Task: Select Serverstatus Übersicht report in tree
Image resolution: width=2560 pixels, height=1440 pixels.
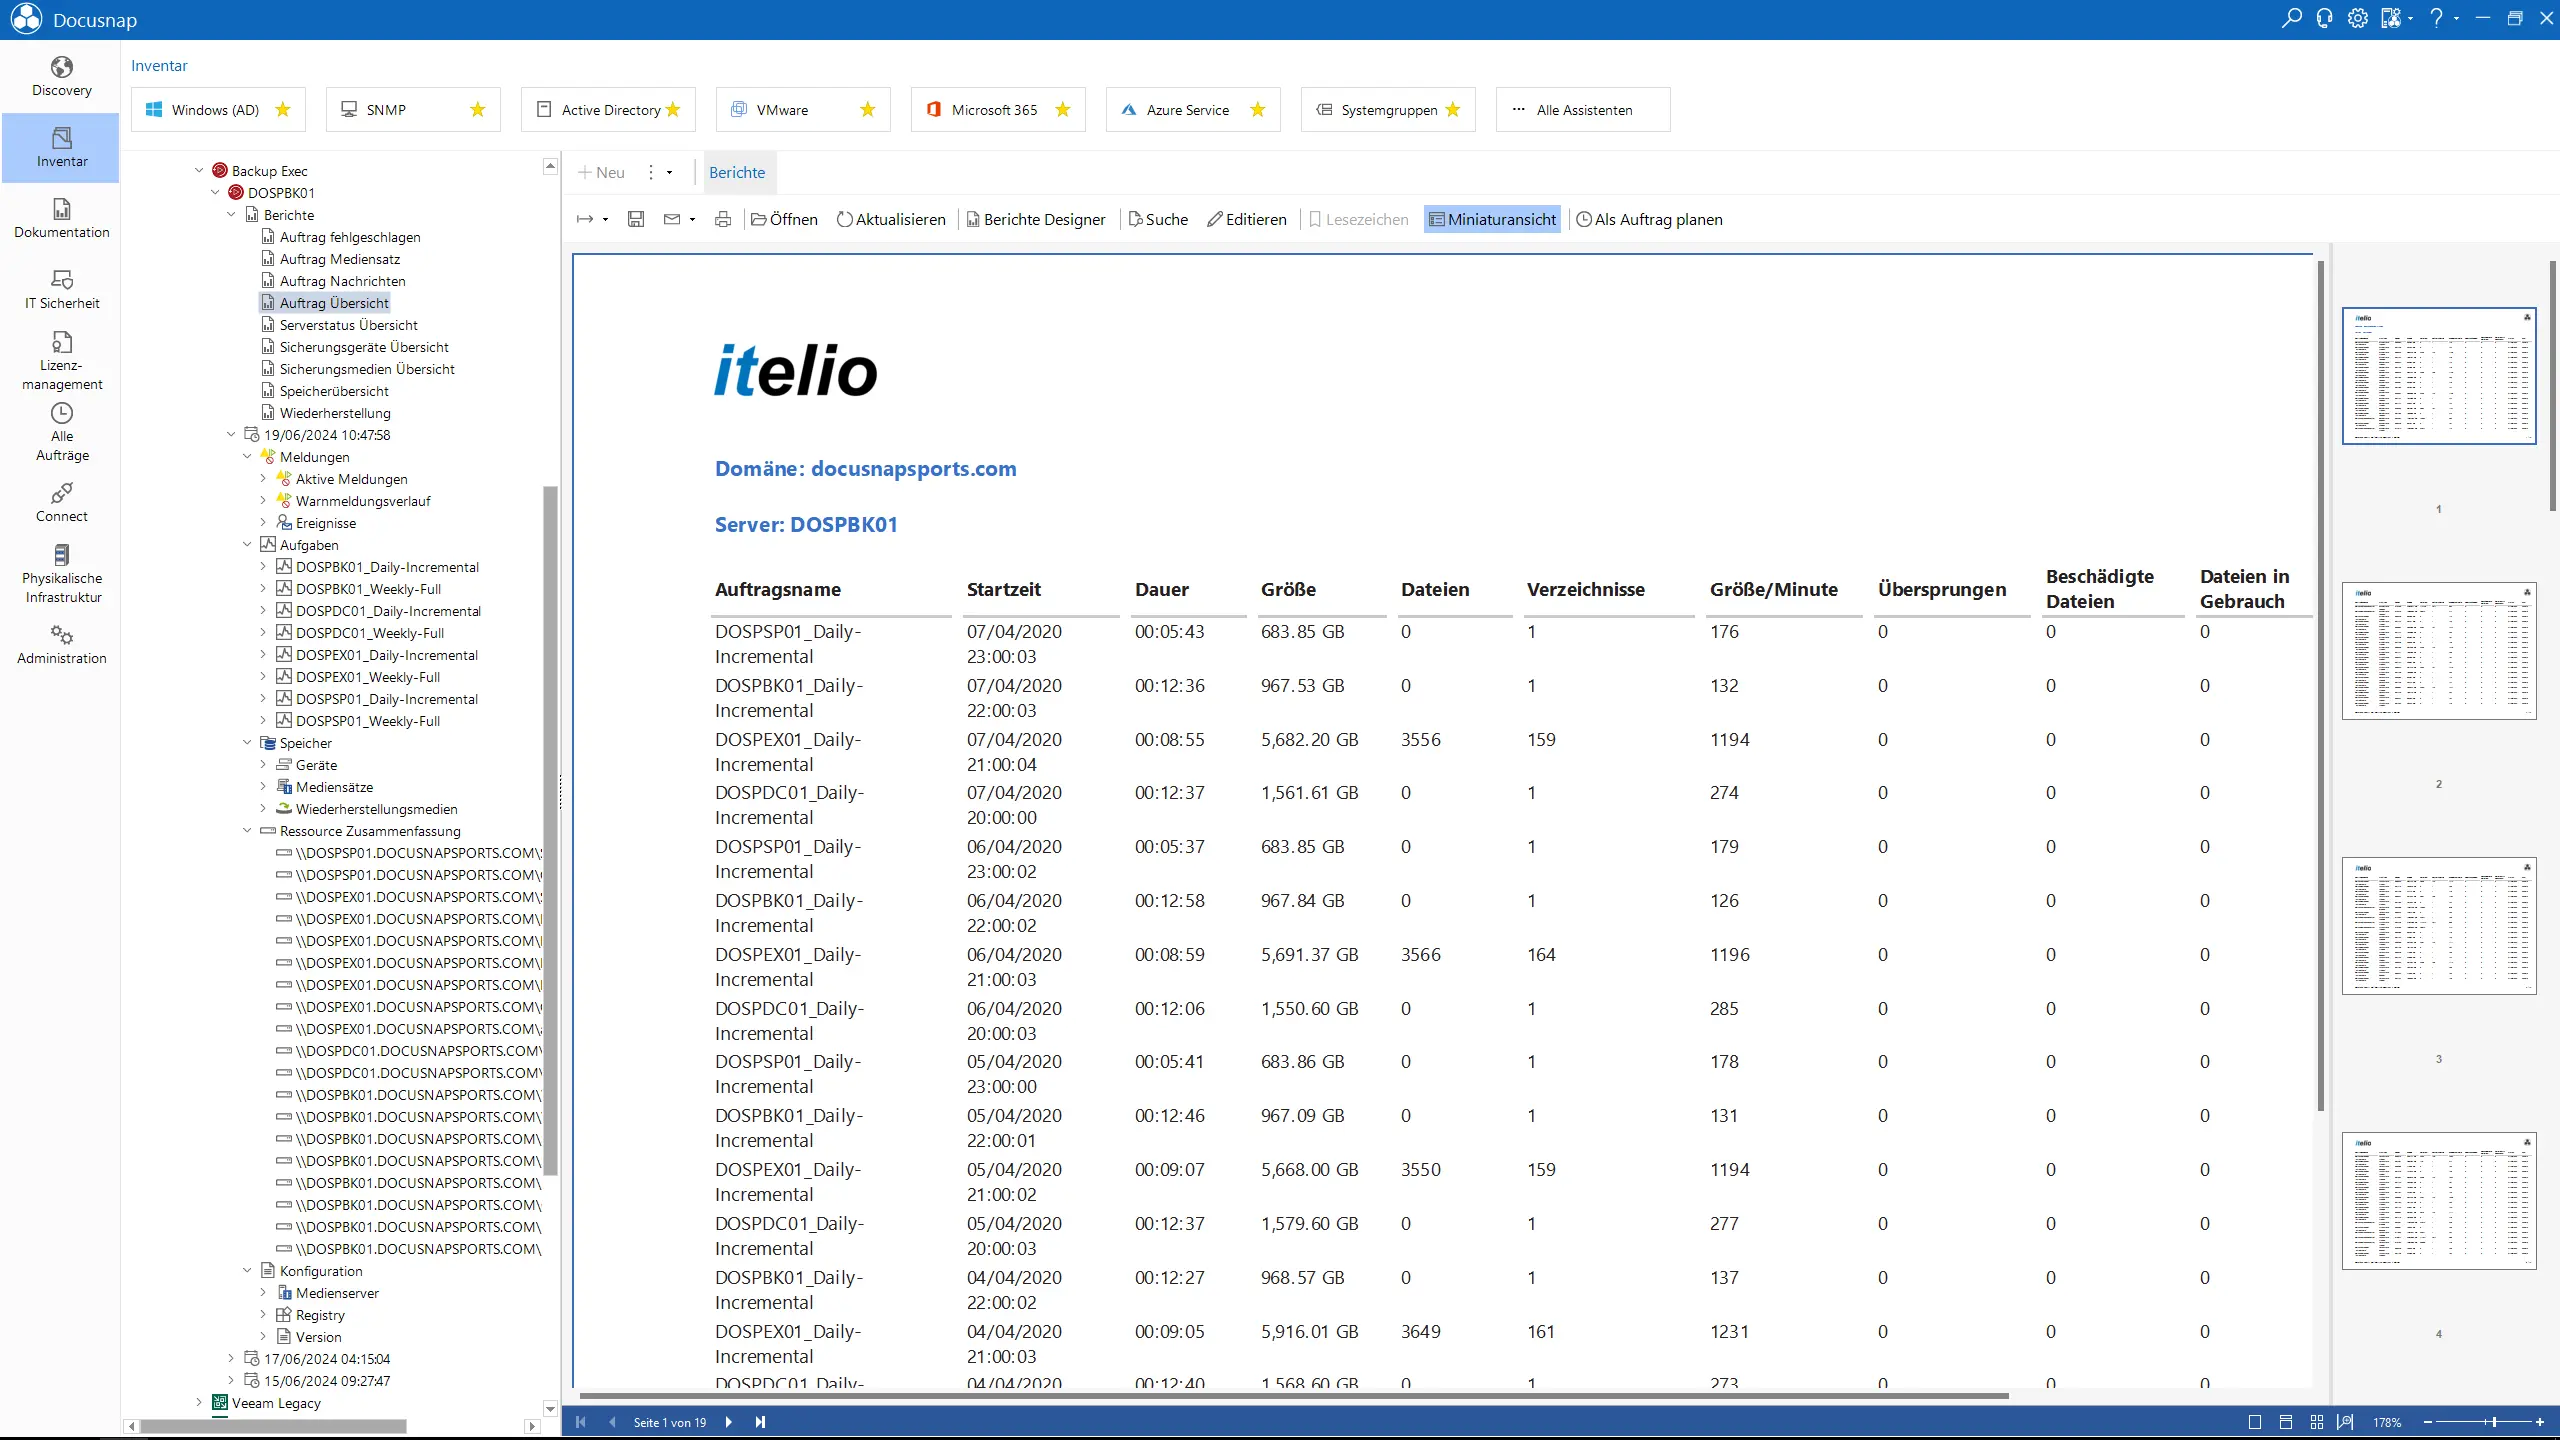Action: pos(348,325)
